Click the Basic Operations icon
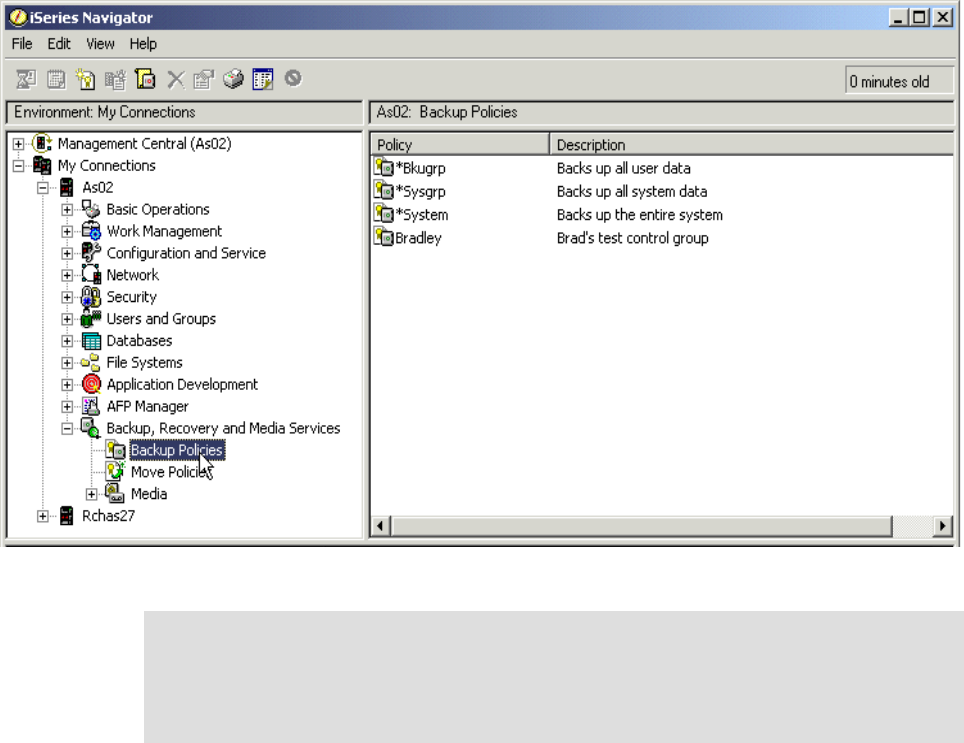The image size is (964, 743). click(91, 209)
